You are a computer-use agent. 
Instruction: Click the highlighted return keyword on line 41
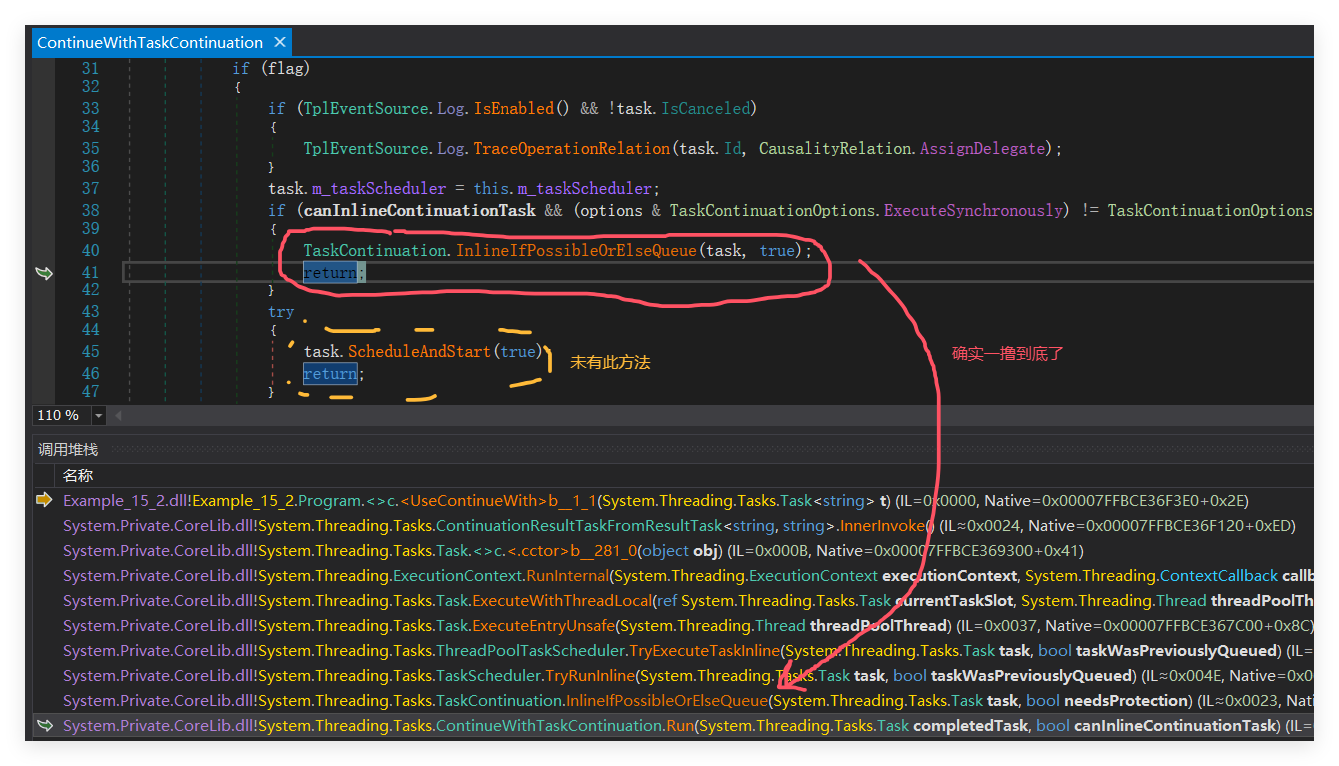[x=330, y=273]
